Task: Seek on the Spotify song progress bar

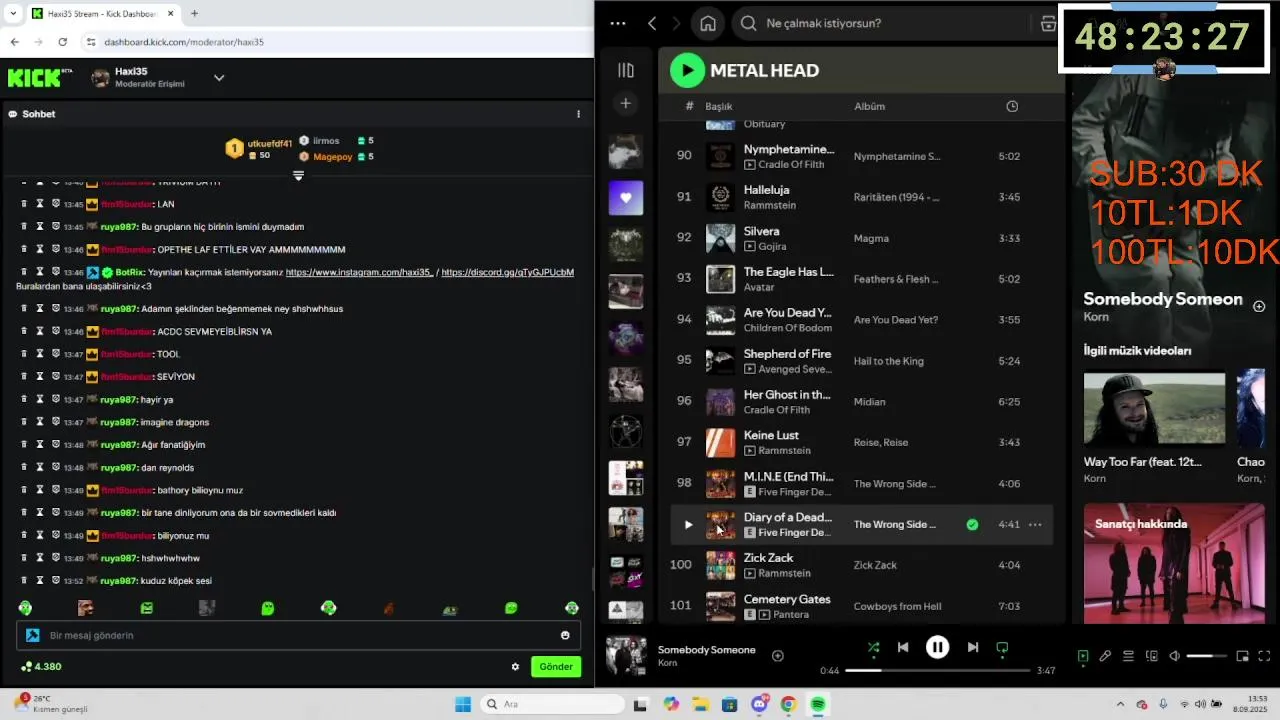Action: pos(937,670)
